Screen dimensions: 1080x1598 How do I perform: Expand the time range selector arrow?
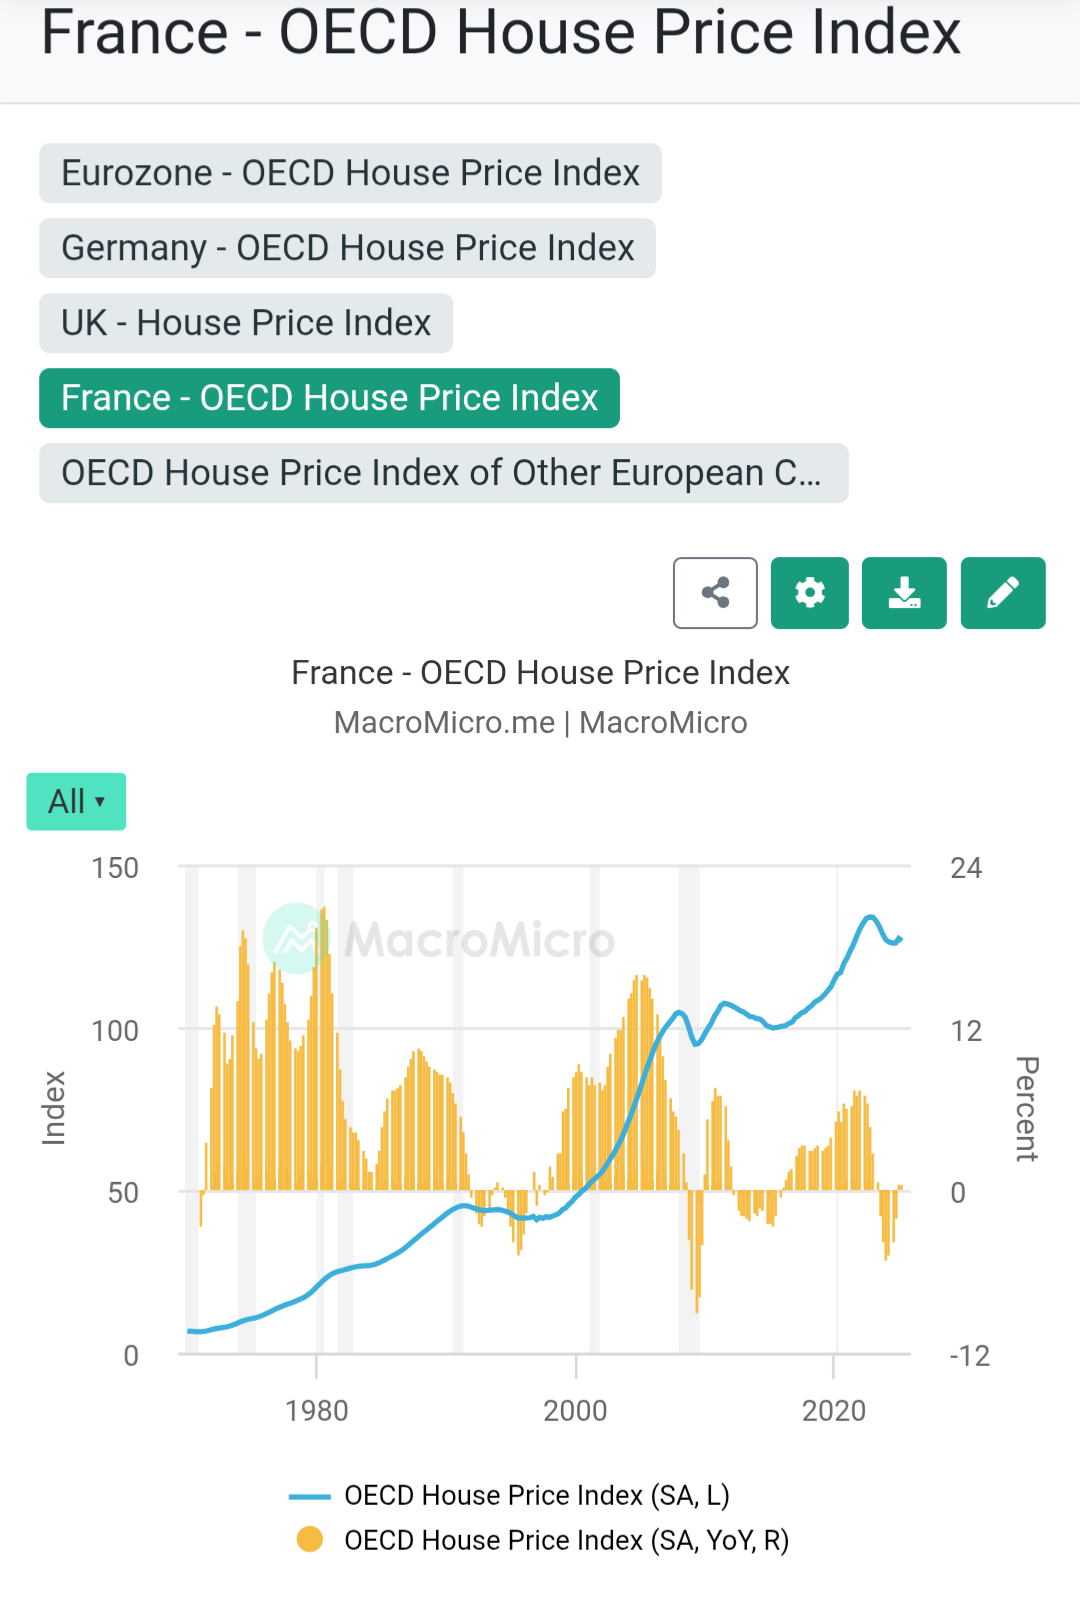(100, 803)
